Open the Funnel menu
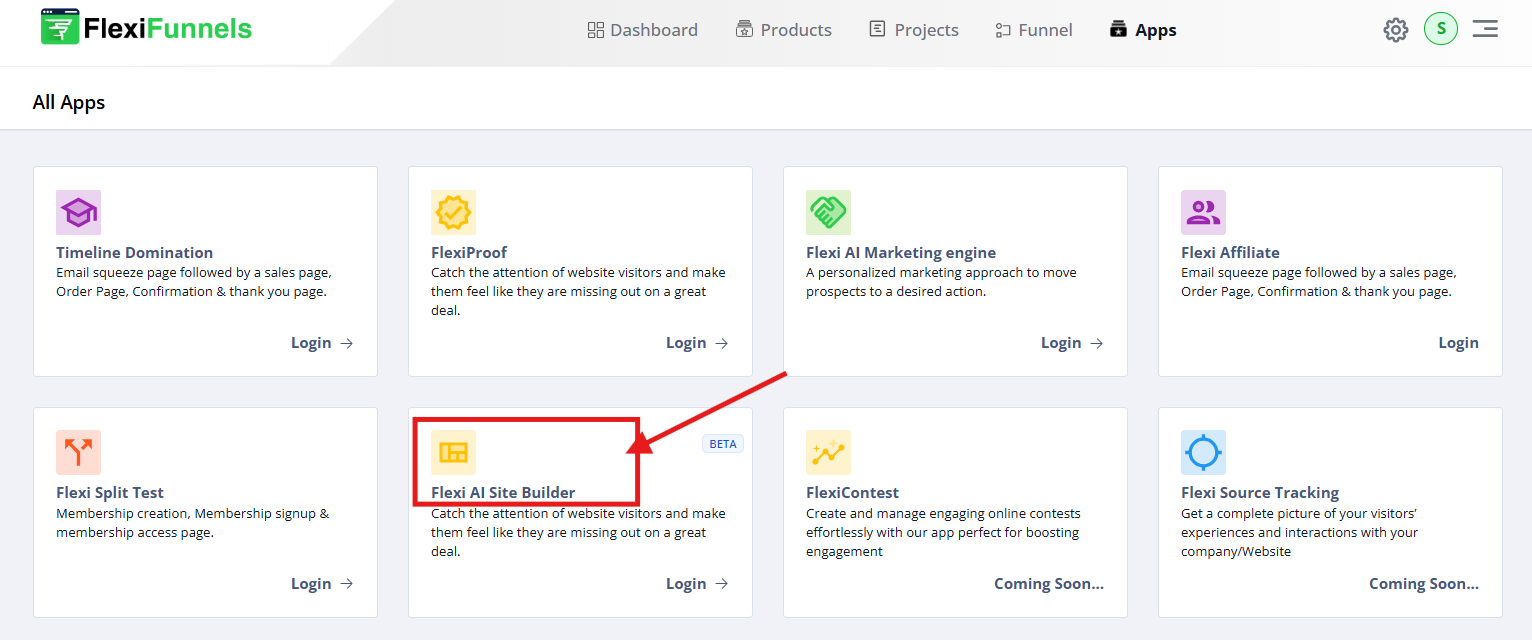This screenshot has height=640, width=1532. point(1034,30)
